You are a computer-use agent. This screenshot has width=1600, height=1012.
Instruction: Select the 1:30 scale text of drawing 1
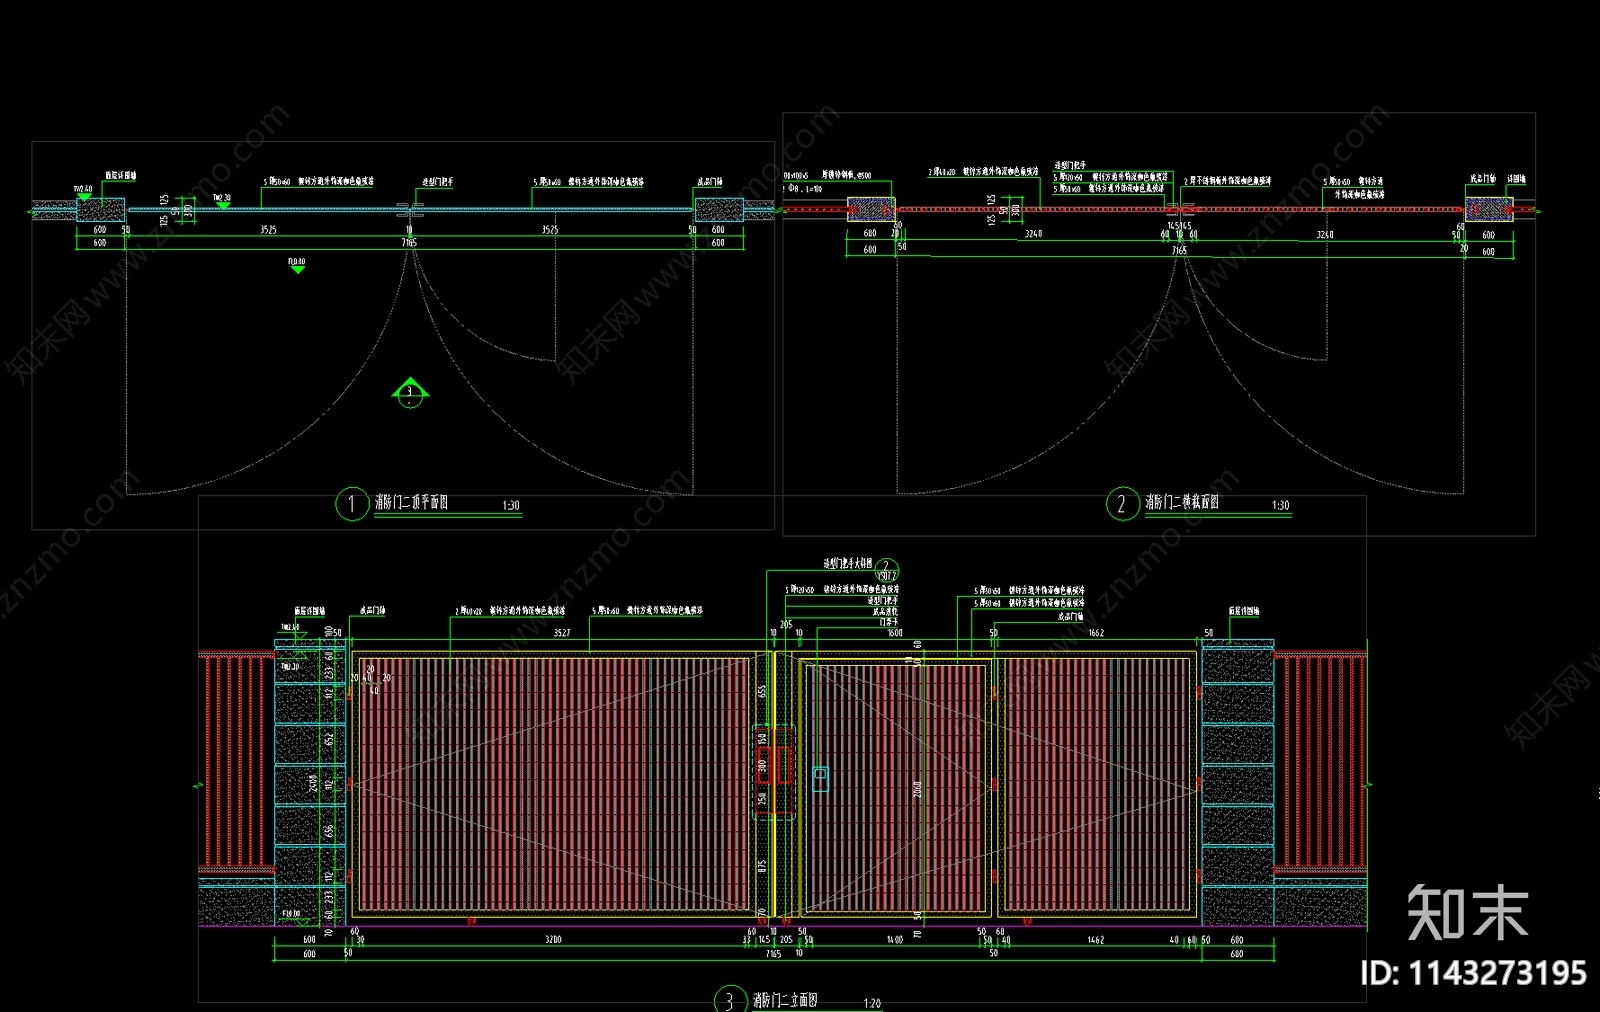point(511,506)
